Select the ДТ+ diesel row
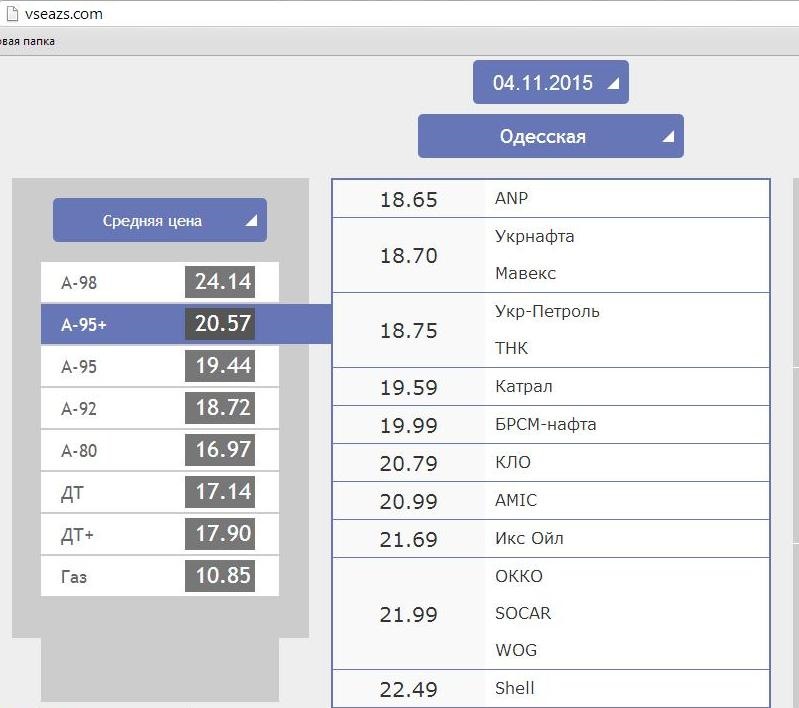 (x=159, y=534)
